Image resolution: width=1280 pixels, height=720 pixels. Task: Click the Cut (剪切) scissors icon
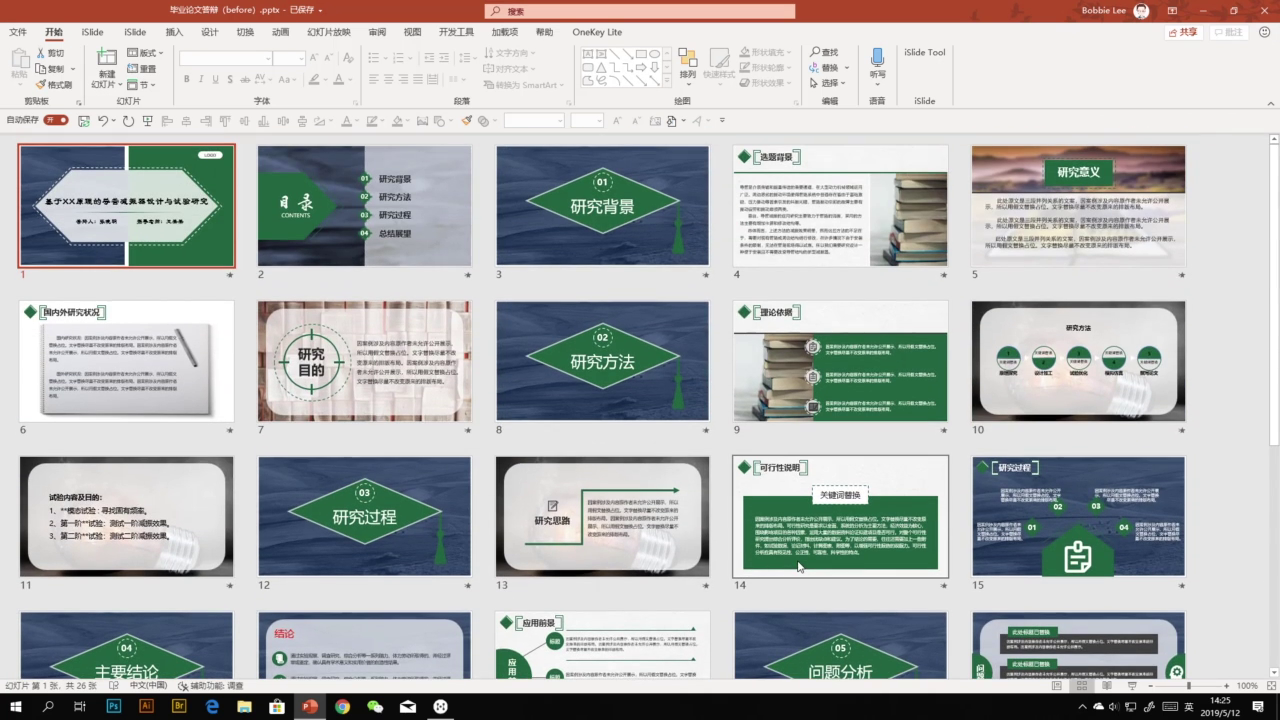(41, 53)
